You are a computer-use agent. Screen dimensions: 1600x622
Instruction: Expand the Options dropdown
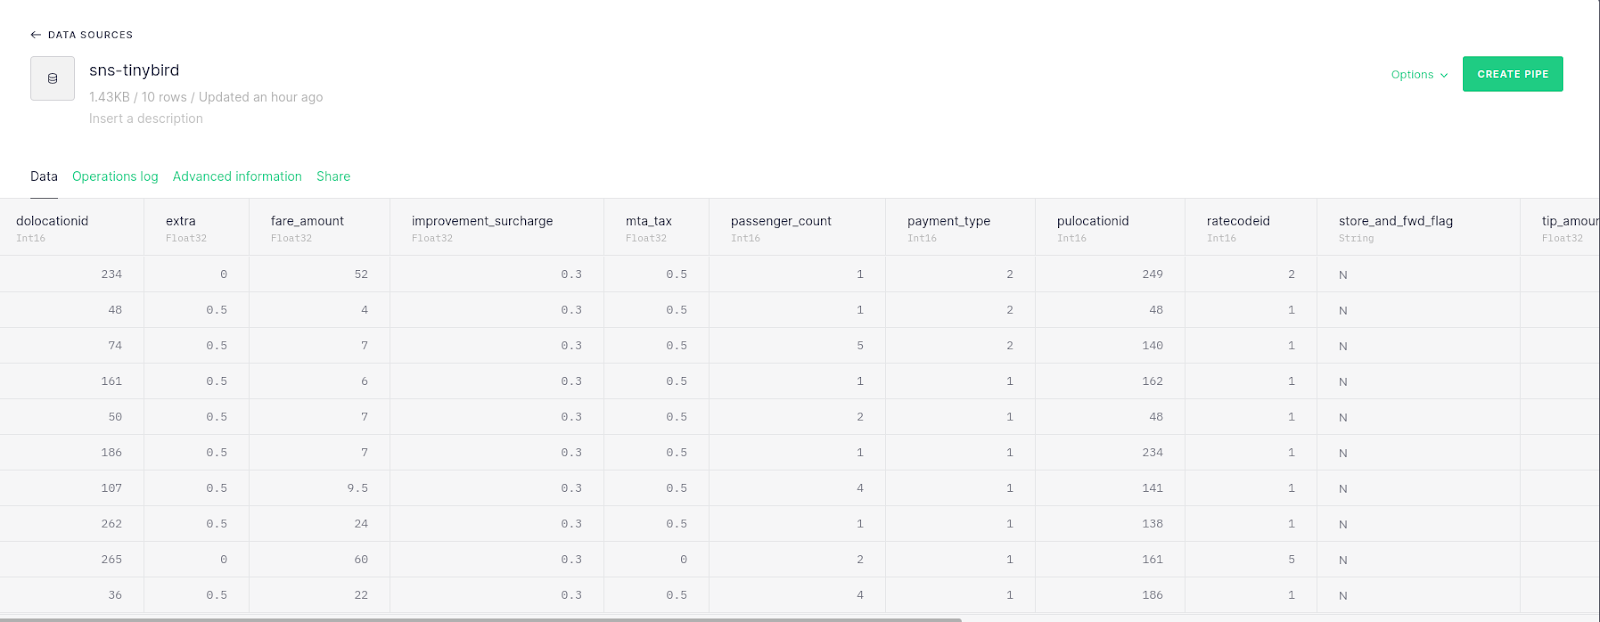tap(1419, 75)
